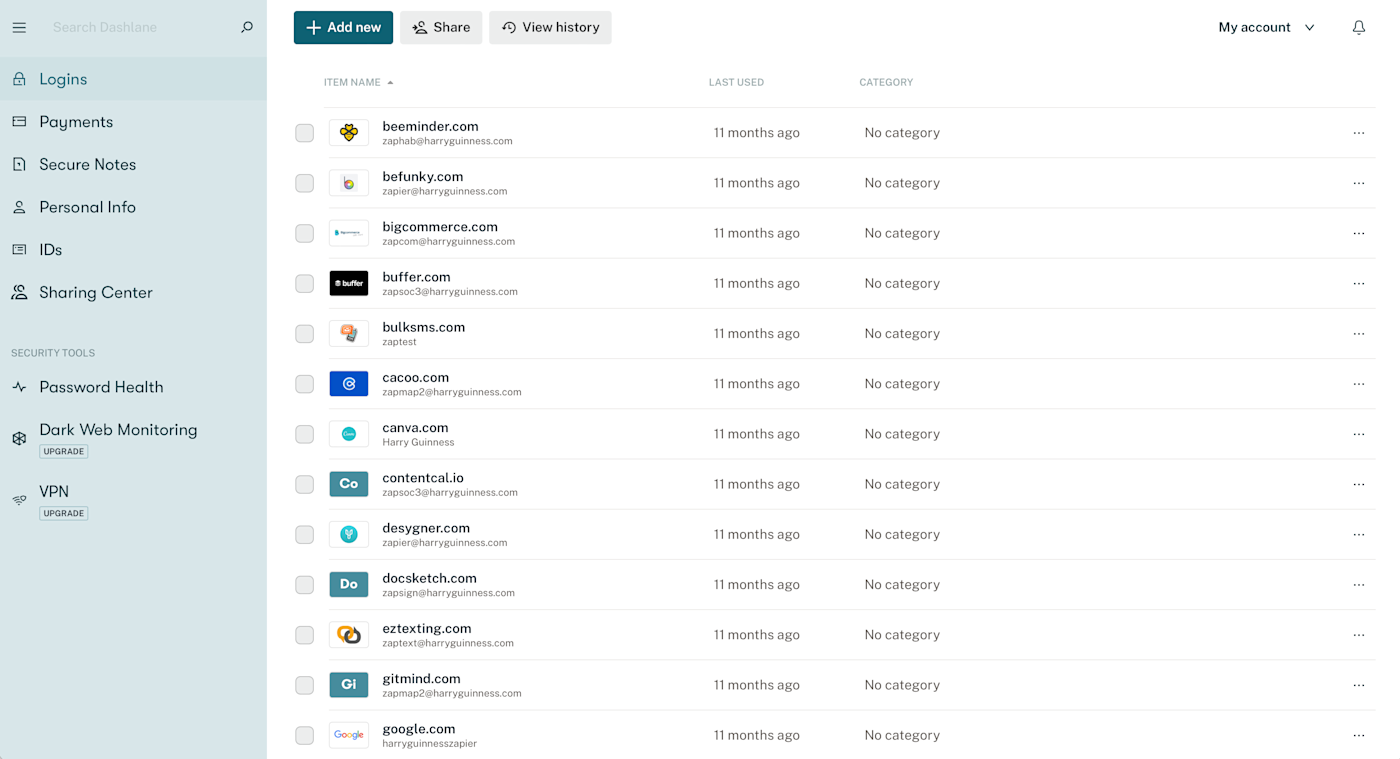
Task: Check the canva.com row checkbox
Action: point(305,434)
